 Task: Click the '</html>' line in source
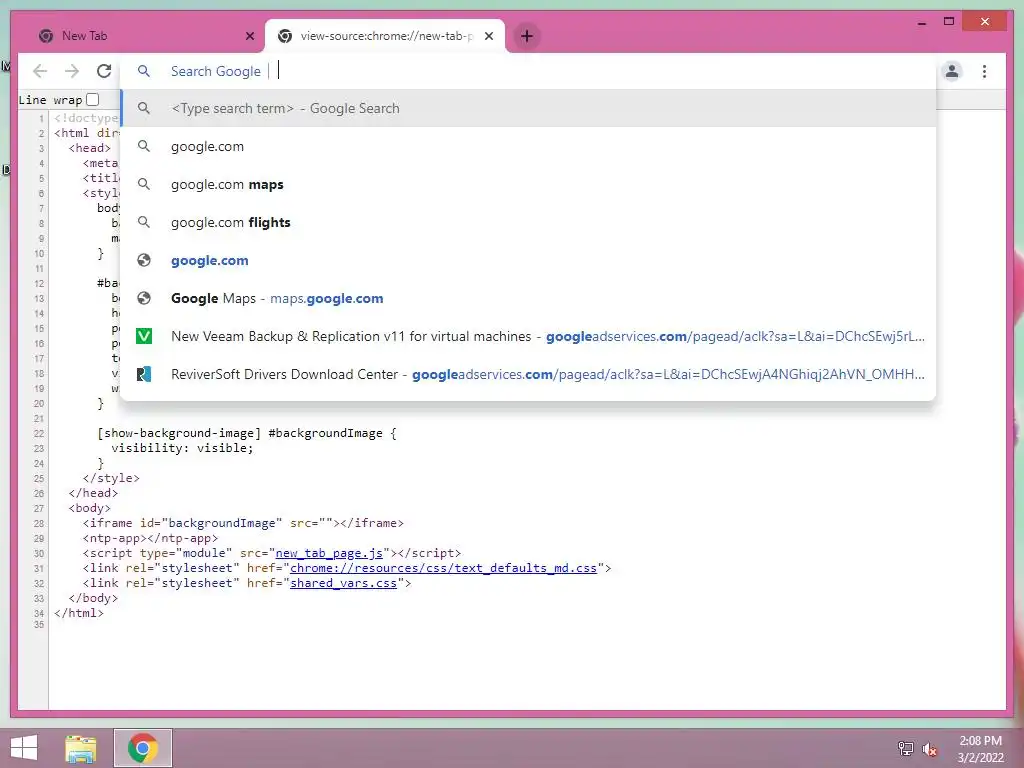click(x=78, y=613)
